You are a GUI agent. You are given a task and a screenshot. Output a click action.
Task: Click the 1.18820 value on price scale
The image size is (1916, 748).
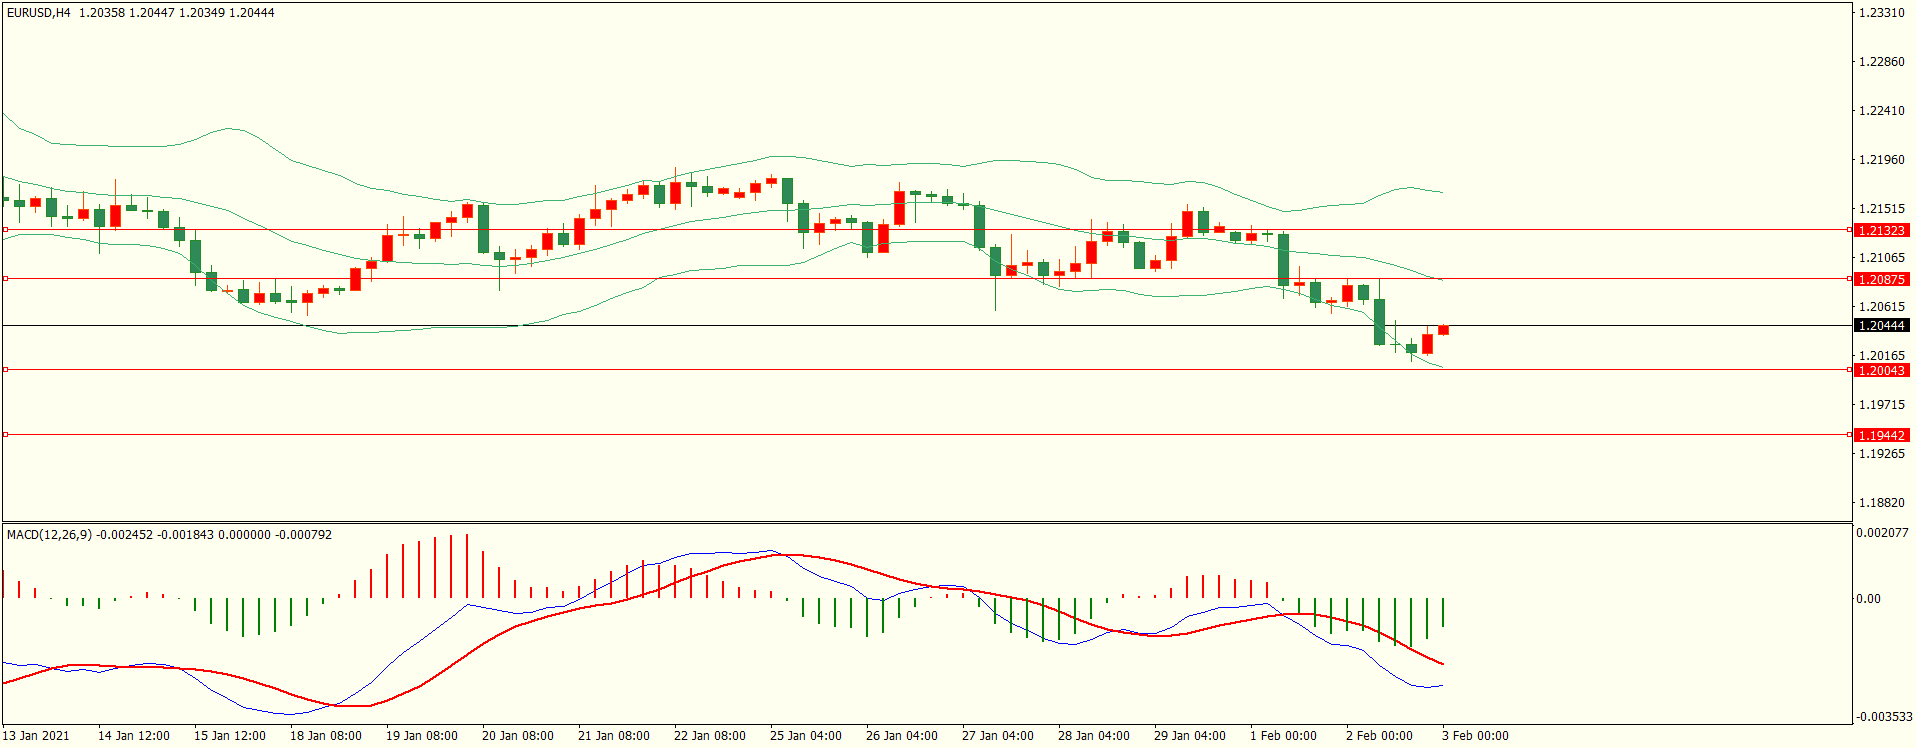click(x=1881, y=503)
